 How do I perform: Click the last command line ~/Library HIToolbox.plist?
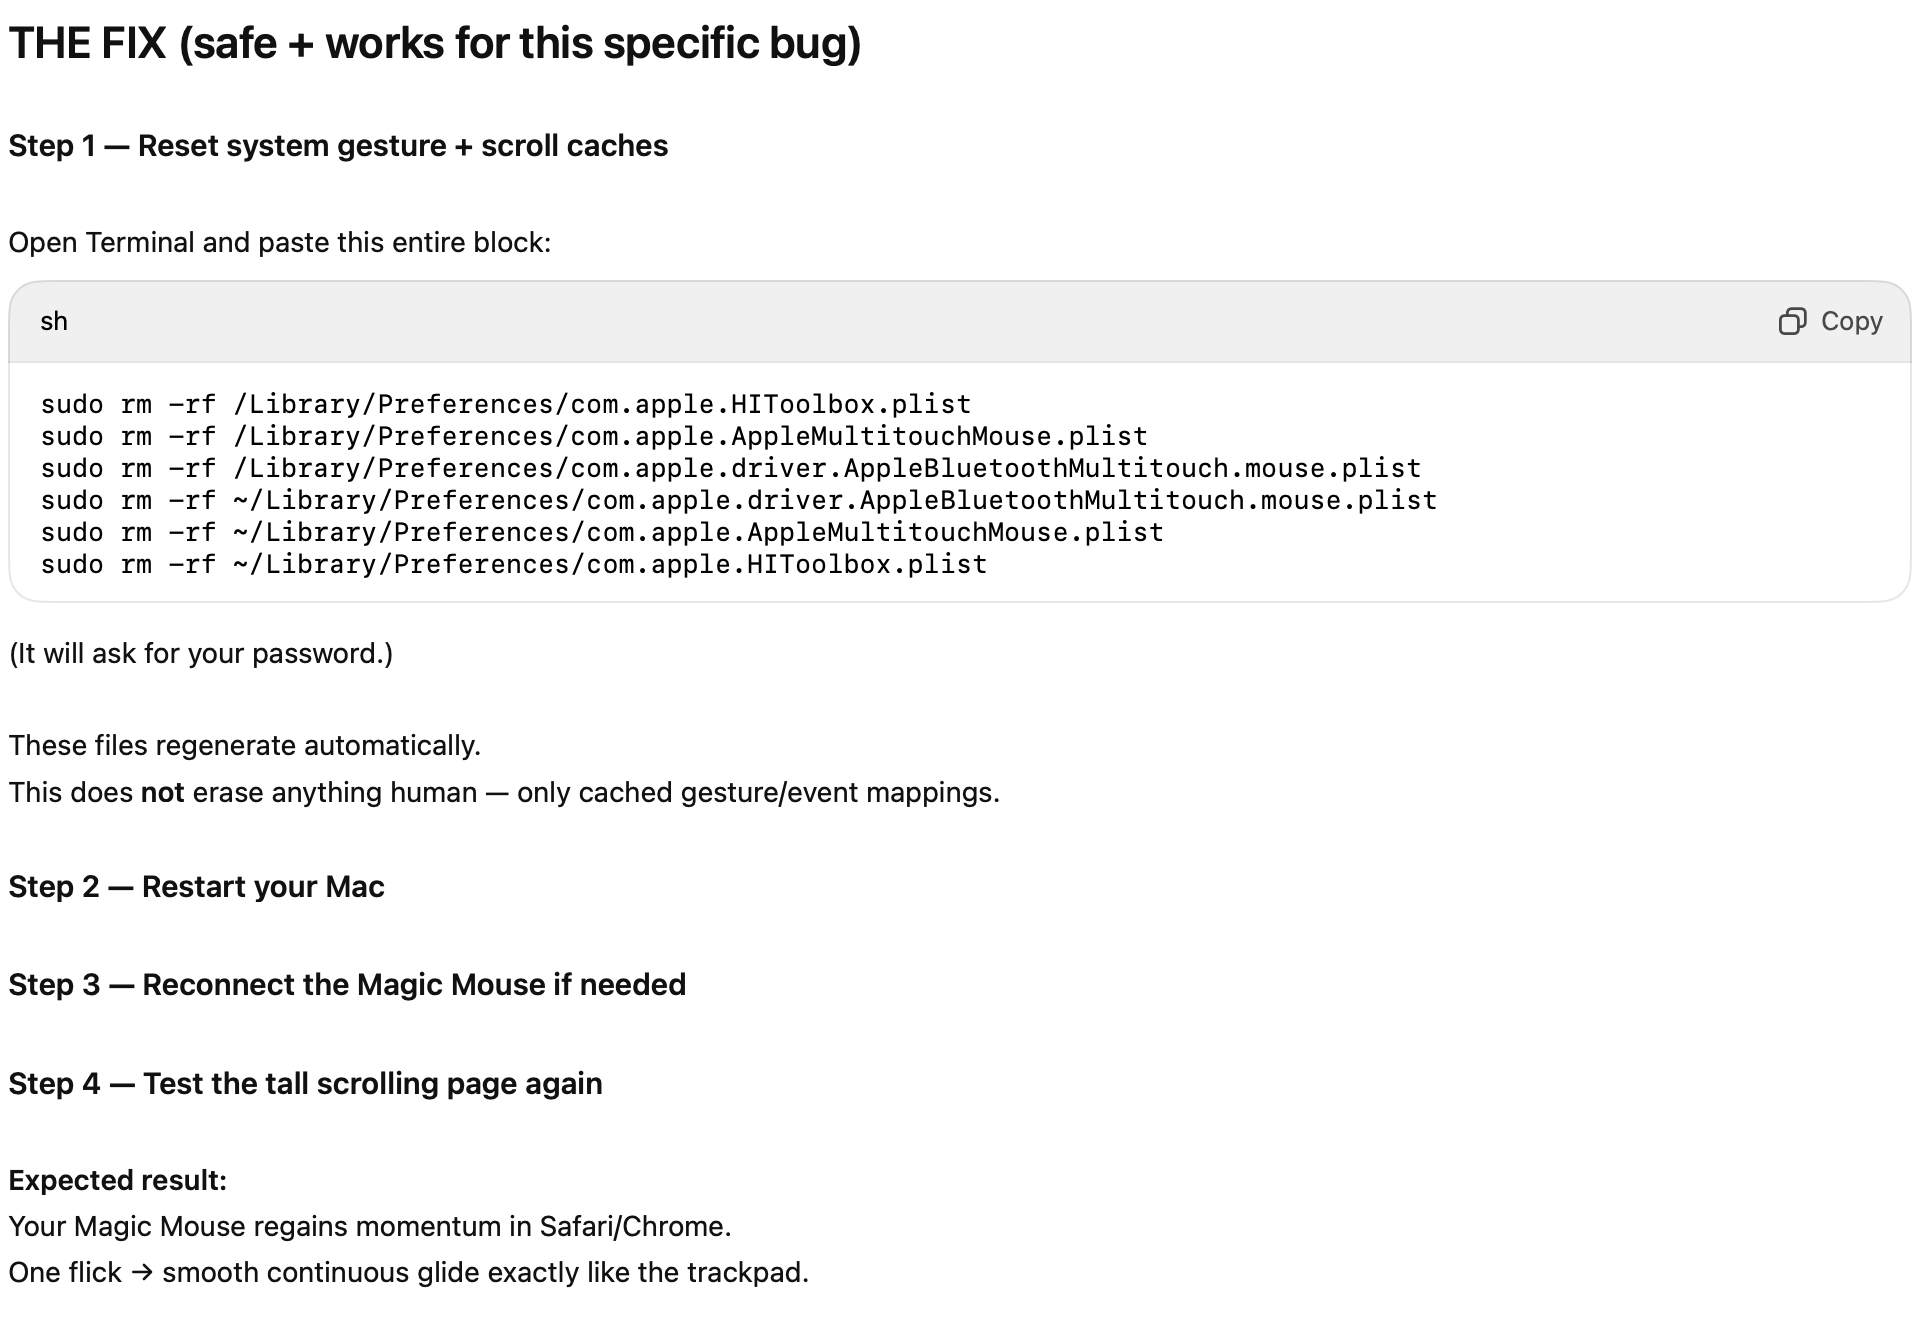[x=514, y=565]
